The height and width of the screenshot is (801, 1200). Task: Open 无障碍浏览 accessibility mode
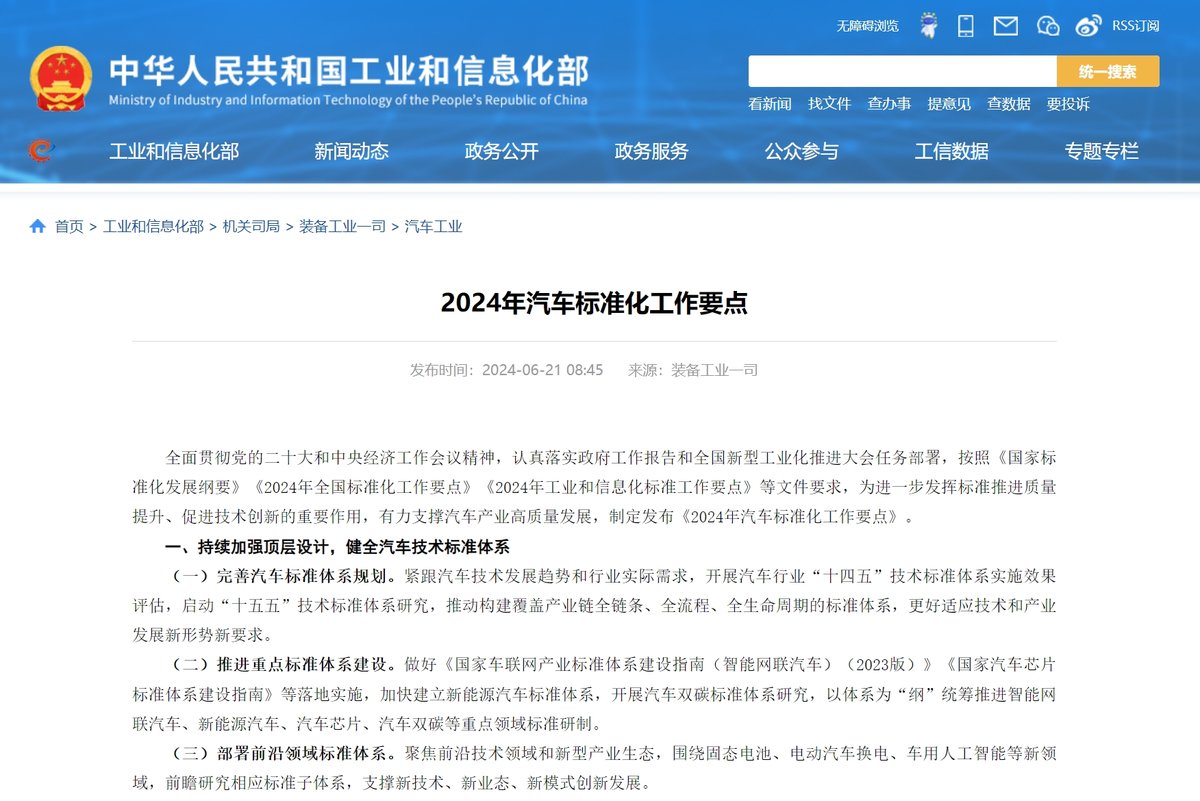[867, 26]
